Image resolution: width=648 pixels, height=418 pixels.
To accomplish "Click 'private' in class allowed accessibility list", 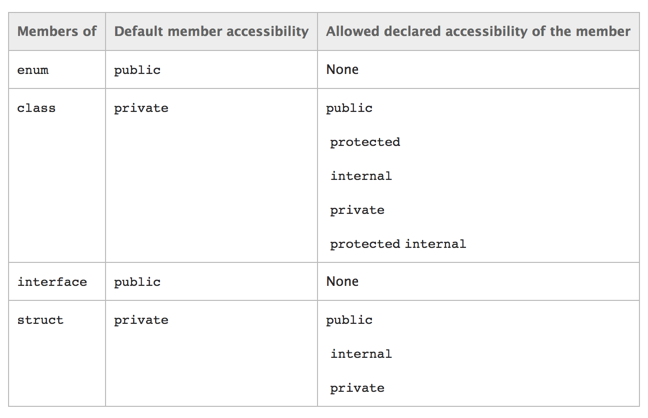I will pos(357,210).
